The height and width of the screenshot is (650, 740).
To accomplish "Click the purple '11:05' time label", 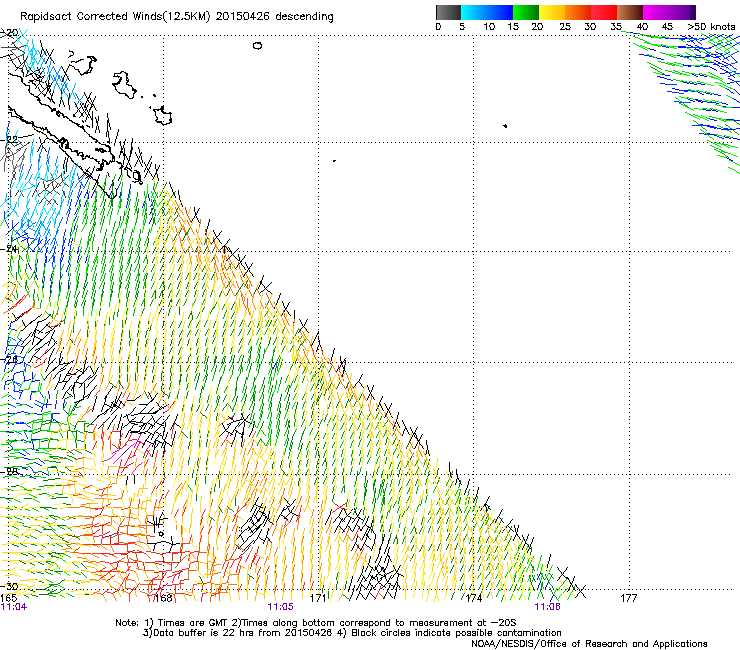I will click(x=280, y=607).
